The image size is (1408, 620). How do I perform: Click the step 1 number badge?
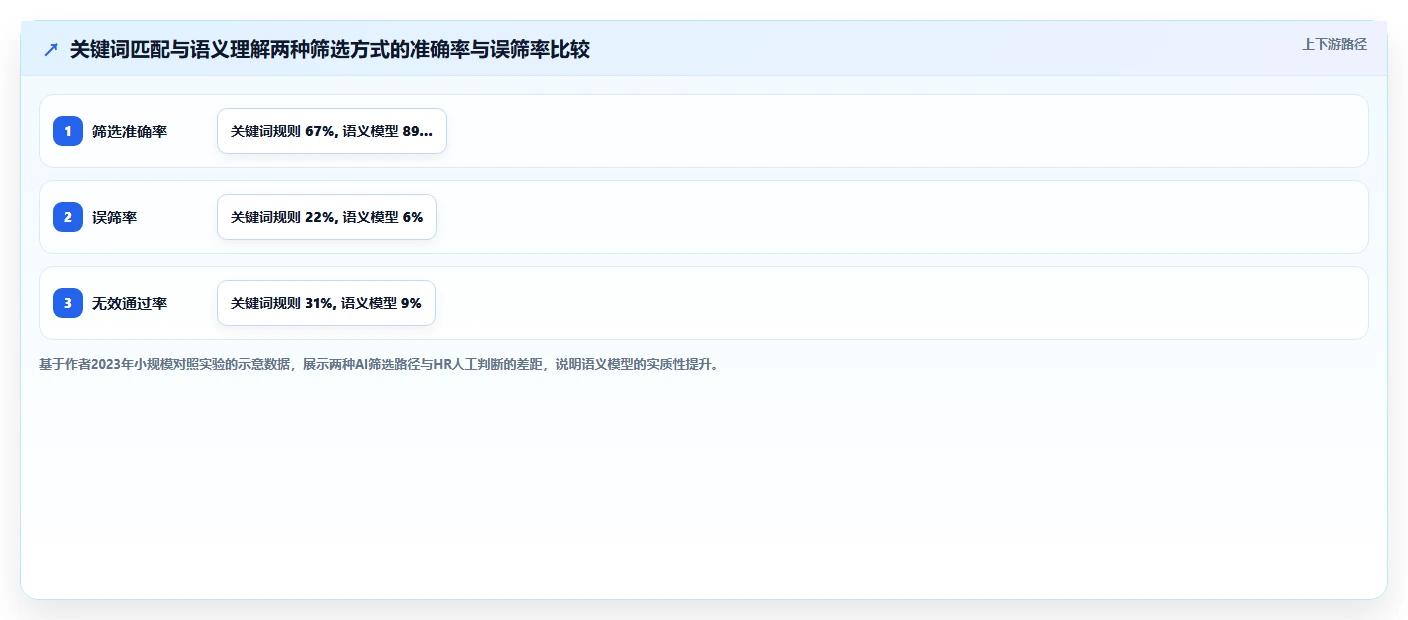68,131
